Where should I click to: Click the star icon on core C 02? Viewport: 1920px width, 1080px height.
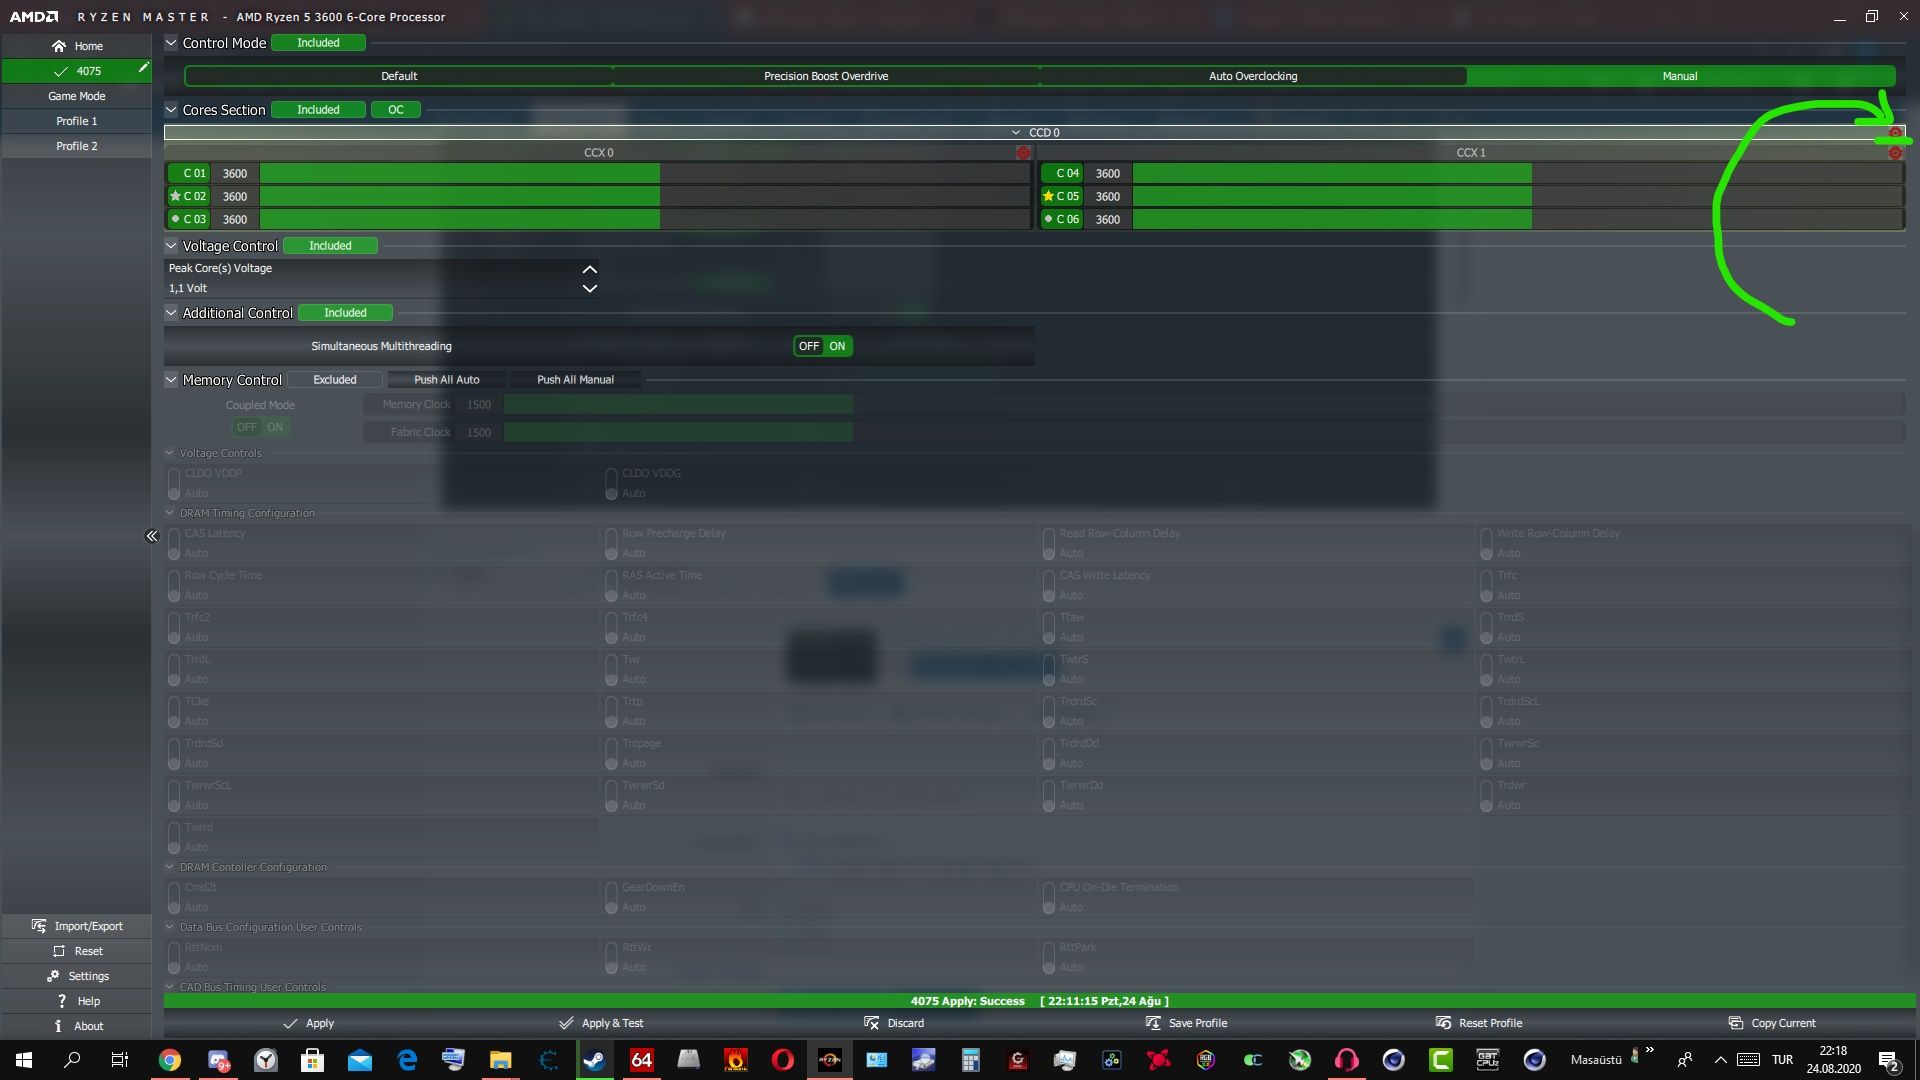175,196
